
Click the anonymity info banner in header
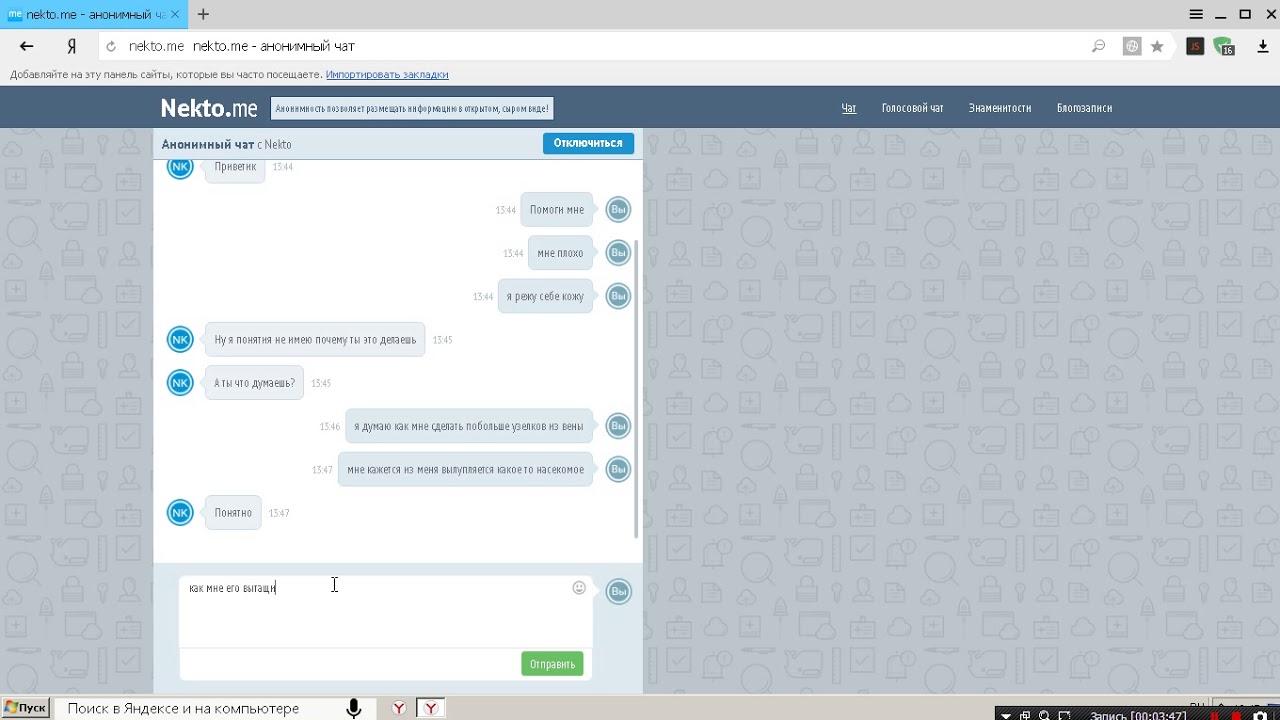pyautogui.click(x=412, y=108)
